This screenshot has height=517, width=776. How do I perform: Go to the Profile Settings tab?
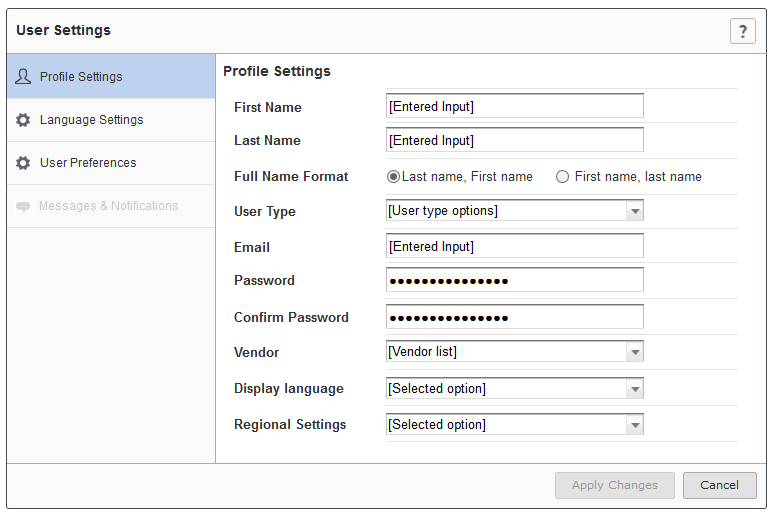coord(81,77)
